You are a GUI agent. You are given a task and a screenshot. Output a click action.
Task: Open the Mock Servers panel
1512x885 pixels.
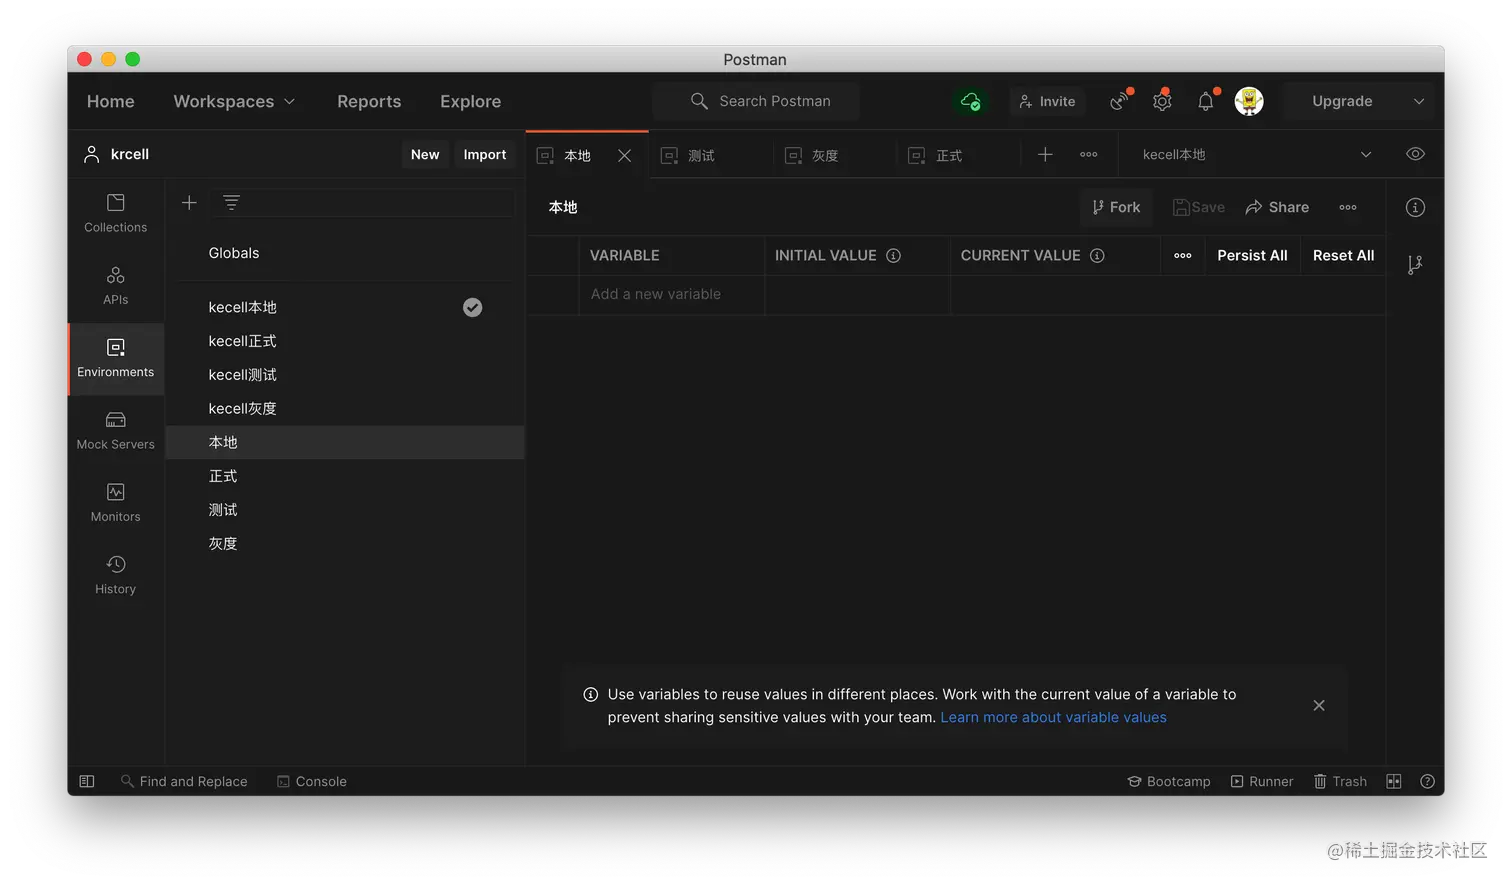[x=115, y=431]
